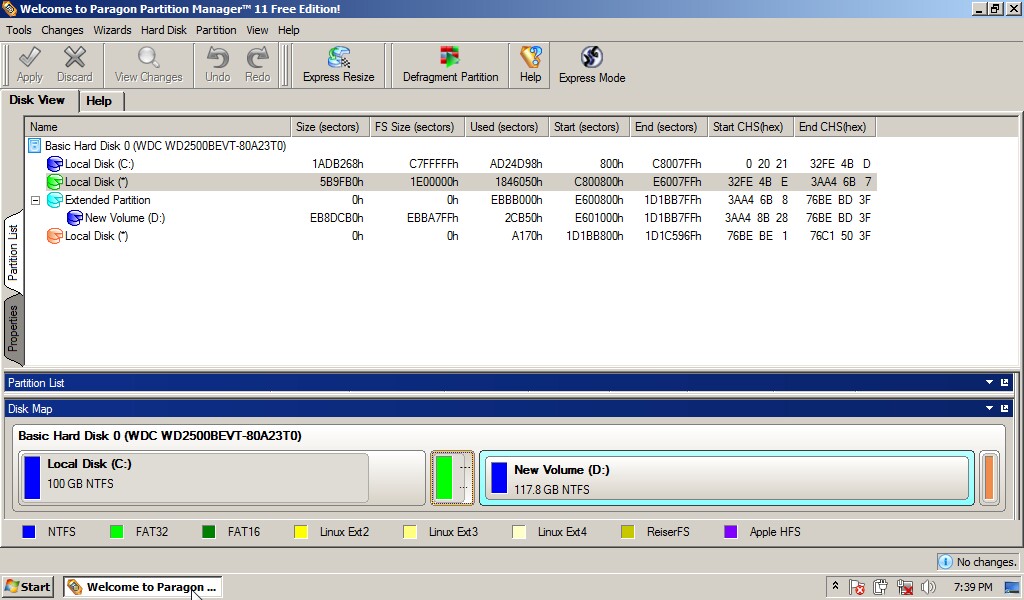Click the ReiserFS legend swatch
Viewport: 1024px width, 600px height.
(628, 531)
